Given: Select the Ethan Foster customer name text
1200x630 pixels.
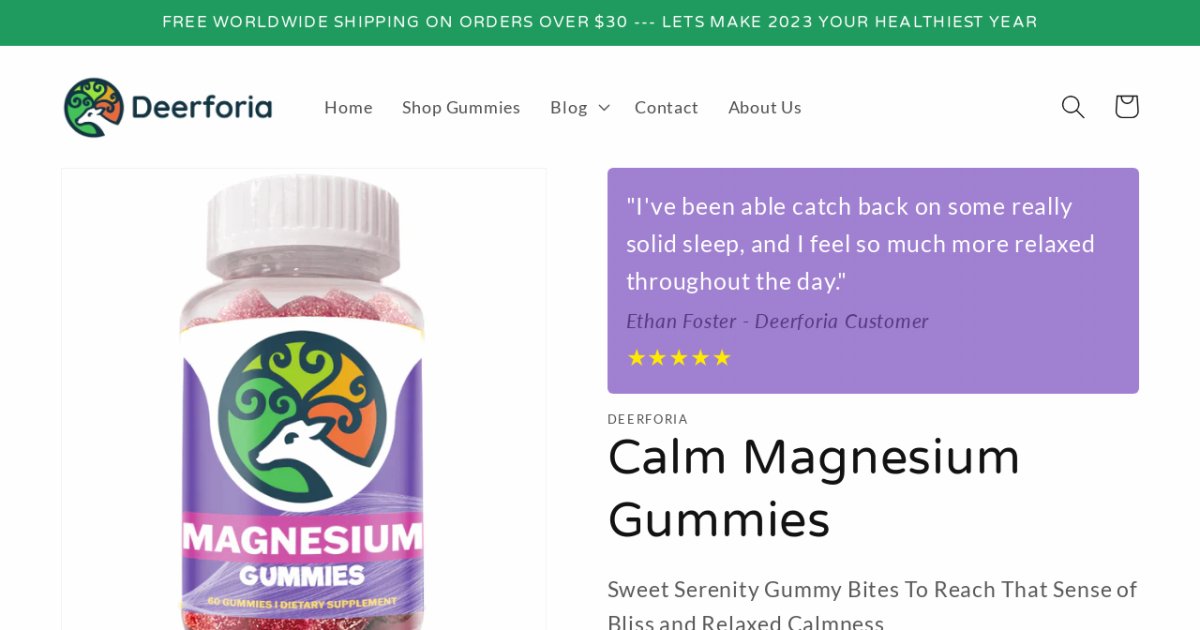Looking at the screenshot, I should [x=682, y=321].
